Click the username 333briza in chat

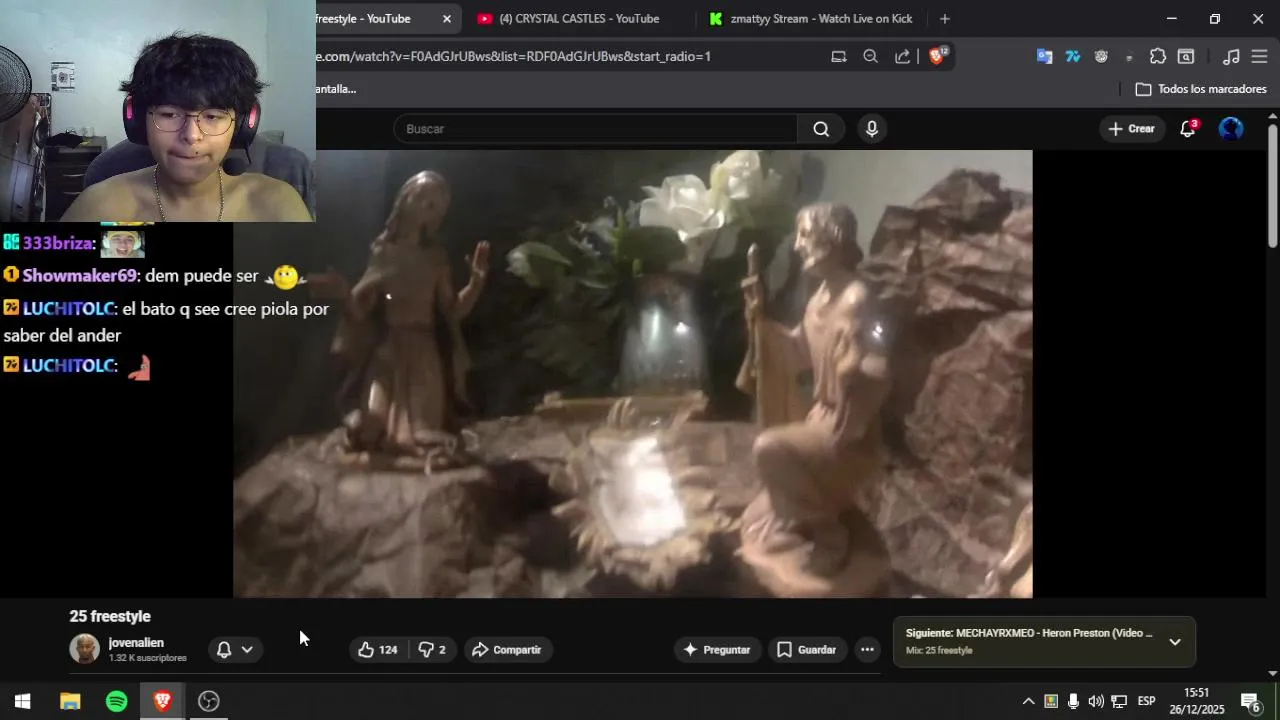pyautogui.click(x=58, y=243)
